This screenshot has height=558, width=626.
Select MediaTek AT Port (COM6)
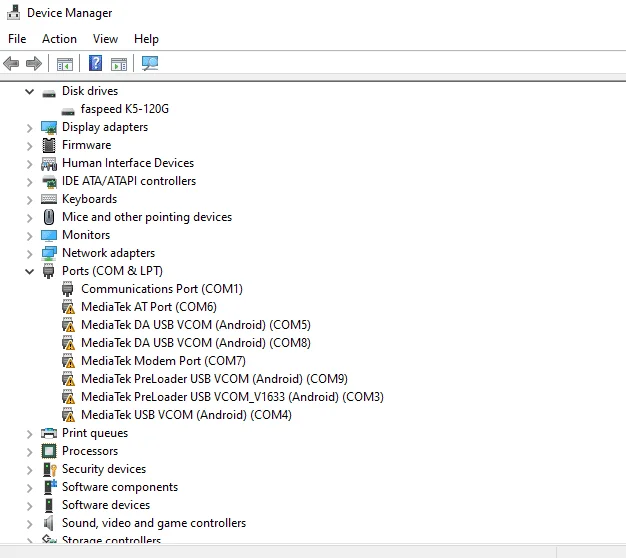(149, 307)
